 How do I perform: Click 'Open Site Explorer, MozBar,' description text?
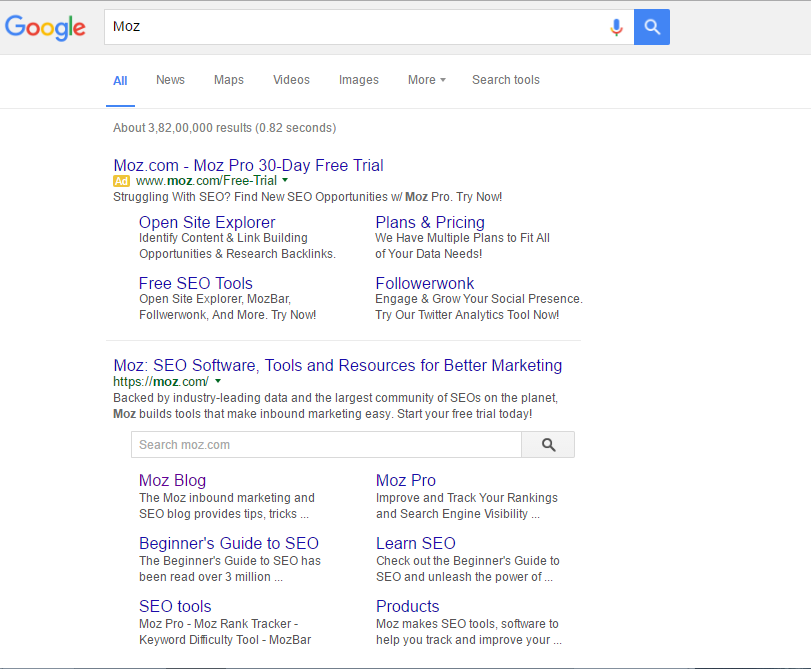215,299
